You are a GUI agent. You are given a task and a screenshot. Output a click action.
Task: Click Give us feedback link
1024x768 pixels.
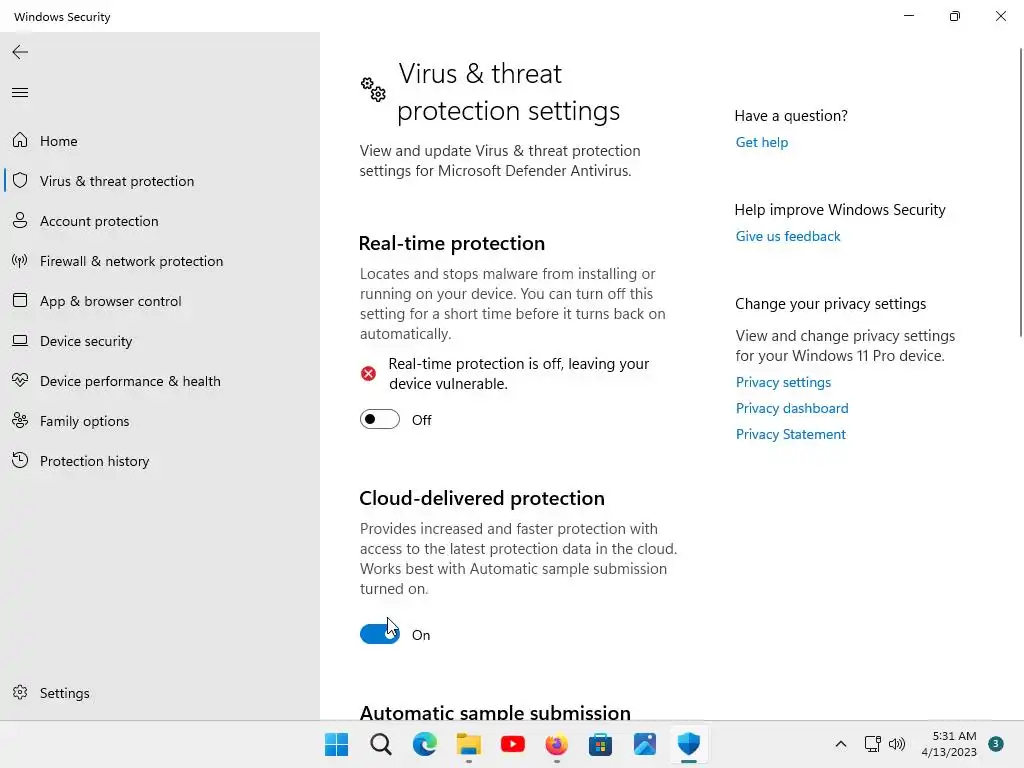click(x=788, y=236)
